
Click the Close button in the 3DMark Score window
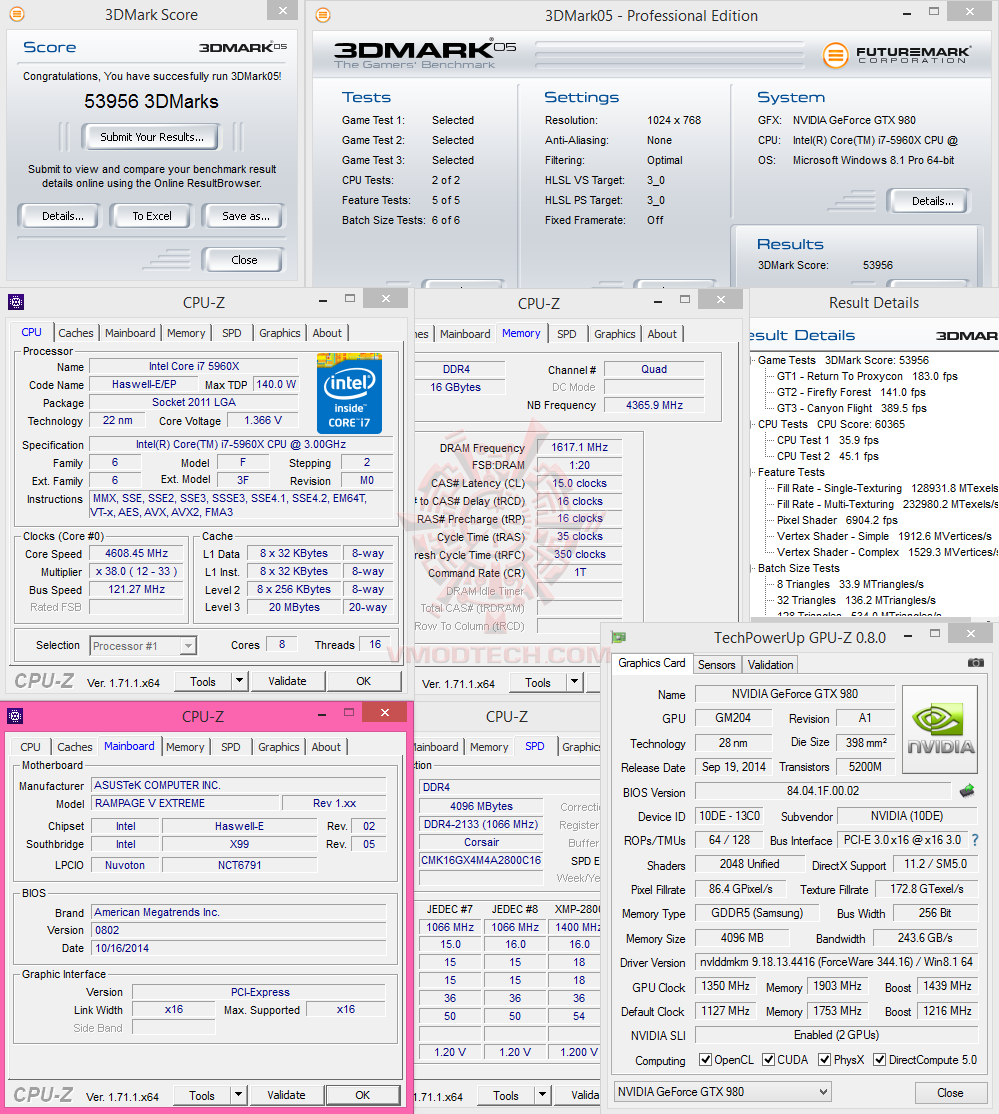click(x=244, y=260)
